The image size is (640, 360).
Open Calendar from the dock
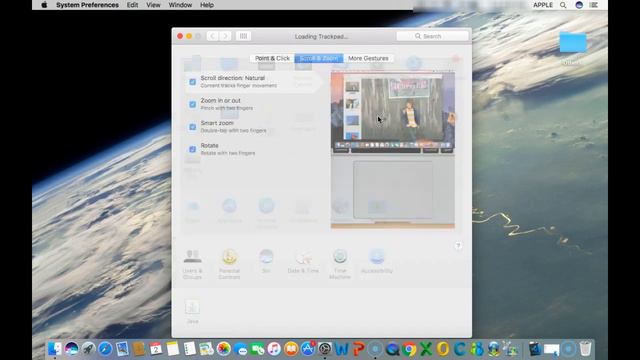[156, 349]
